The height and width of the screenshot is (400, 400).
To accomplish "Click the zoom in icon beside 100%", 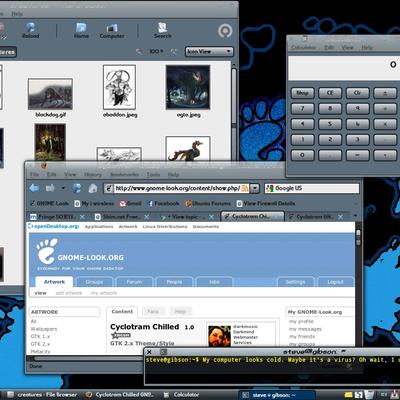I will point(174,51).
